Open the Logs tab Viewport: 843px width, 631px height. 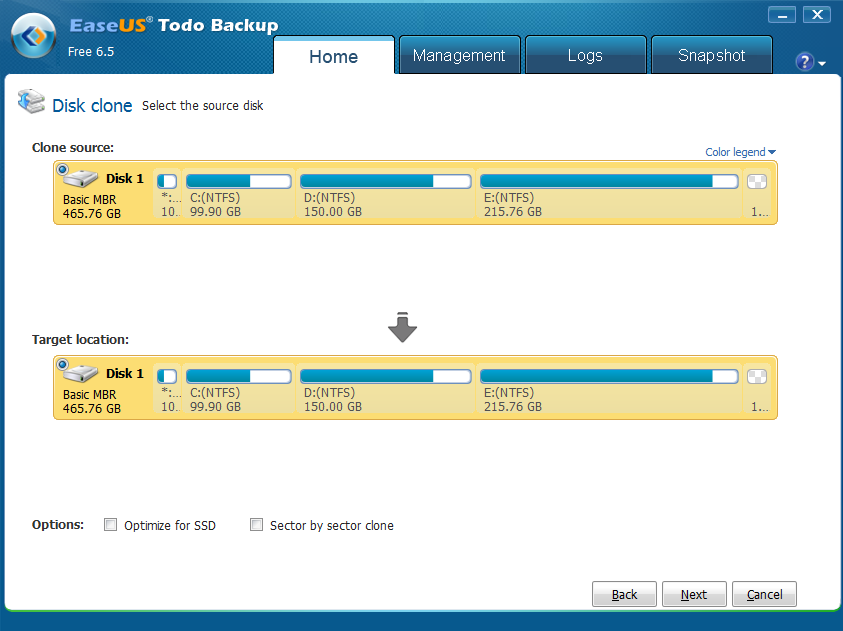(585, 55)
